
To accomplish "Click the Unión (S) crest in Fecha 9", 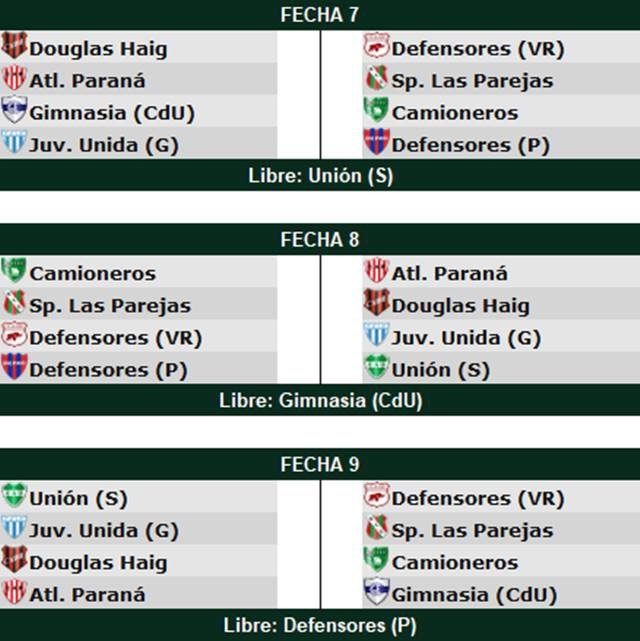I will [14, 497].
